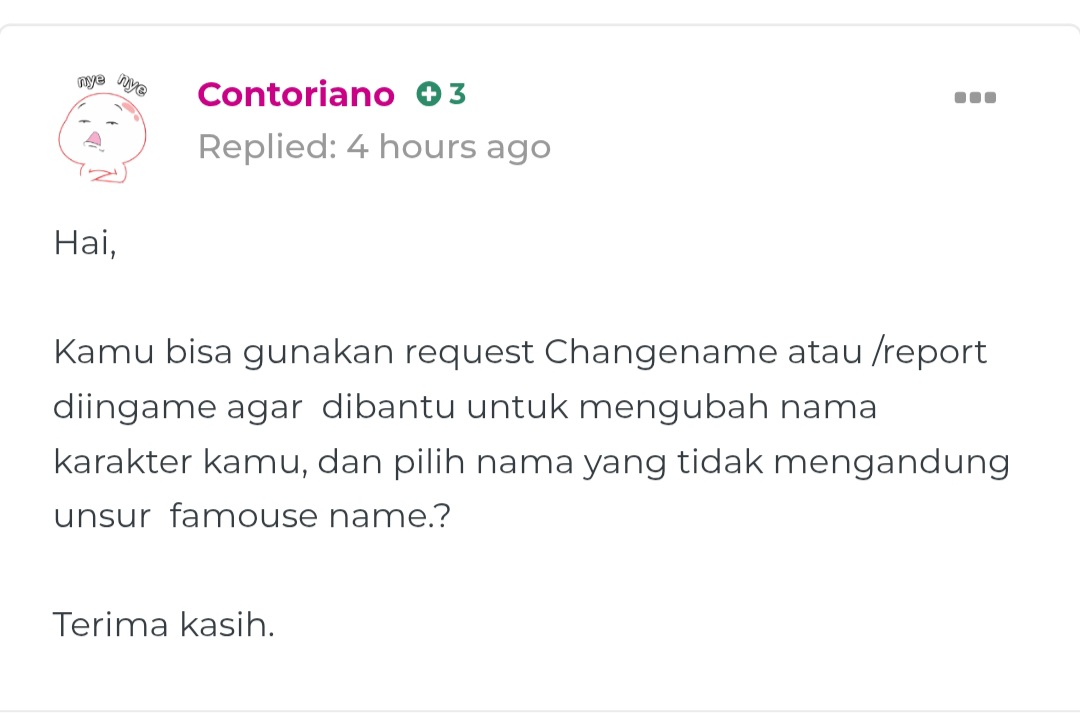
Task: Select the "Hai," greeting line
Action: pos(85,243)
